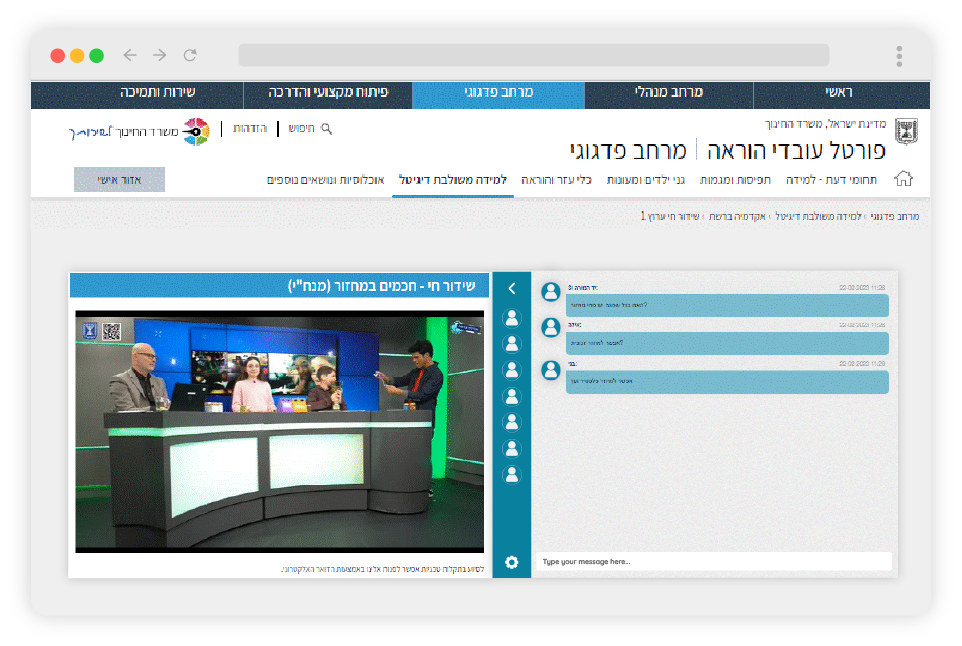The image size is (962, 646).
Task: Switch to the מרחב מנהלי tab
Action: coord(670,95)
